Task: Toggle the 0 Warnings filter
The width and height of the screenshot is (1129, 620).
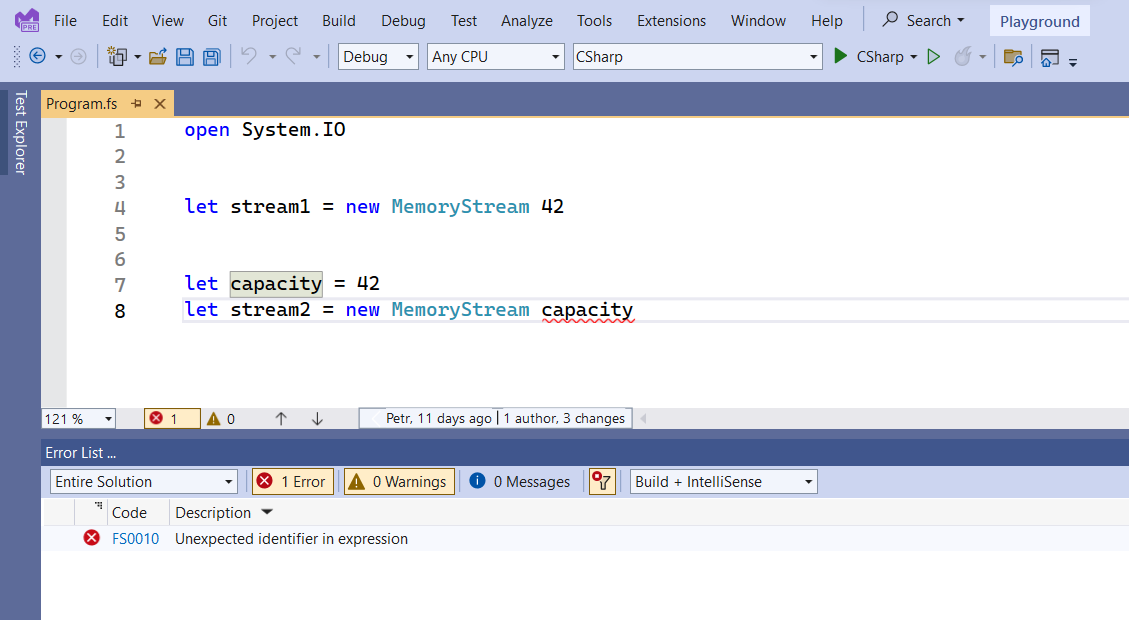Action: tap(398, 481)
